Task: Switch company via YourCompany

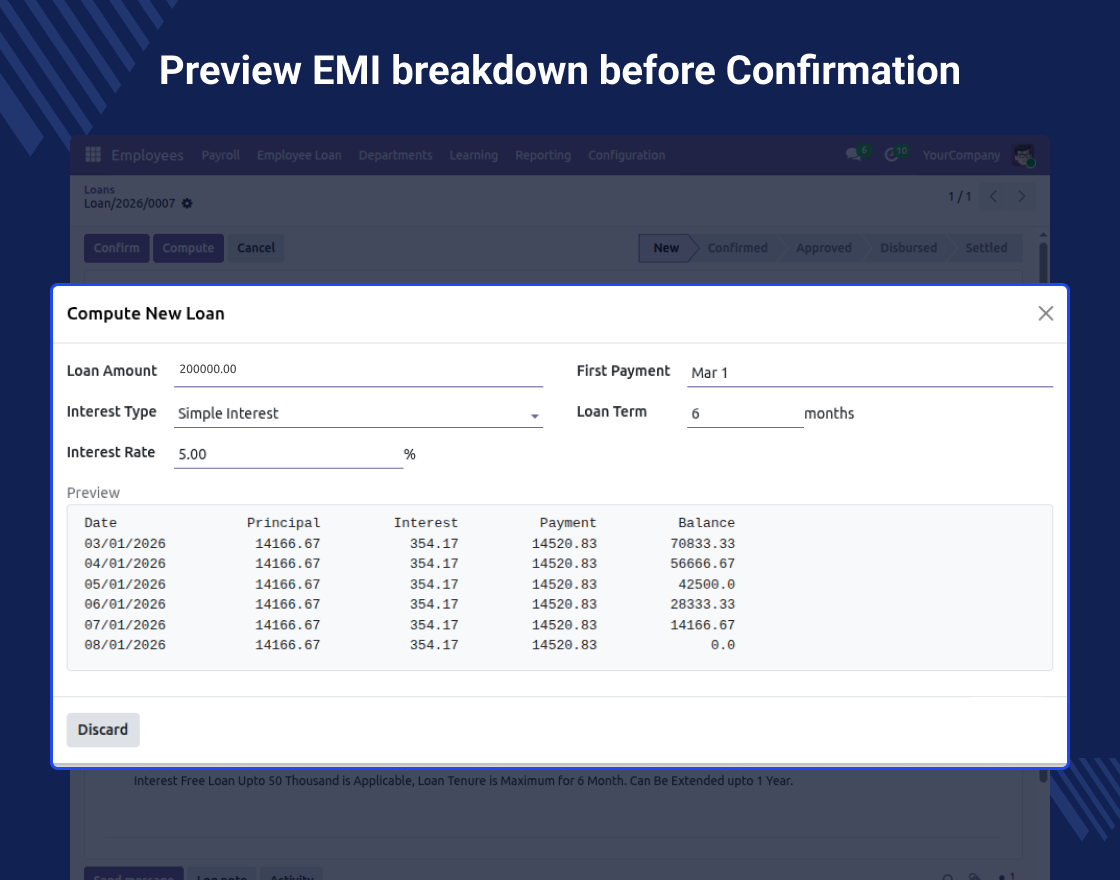Action: (x=961, y=155)
